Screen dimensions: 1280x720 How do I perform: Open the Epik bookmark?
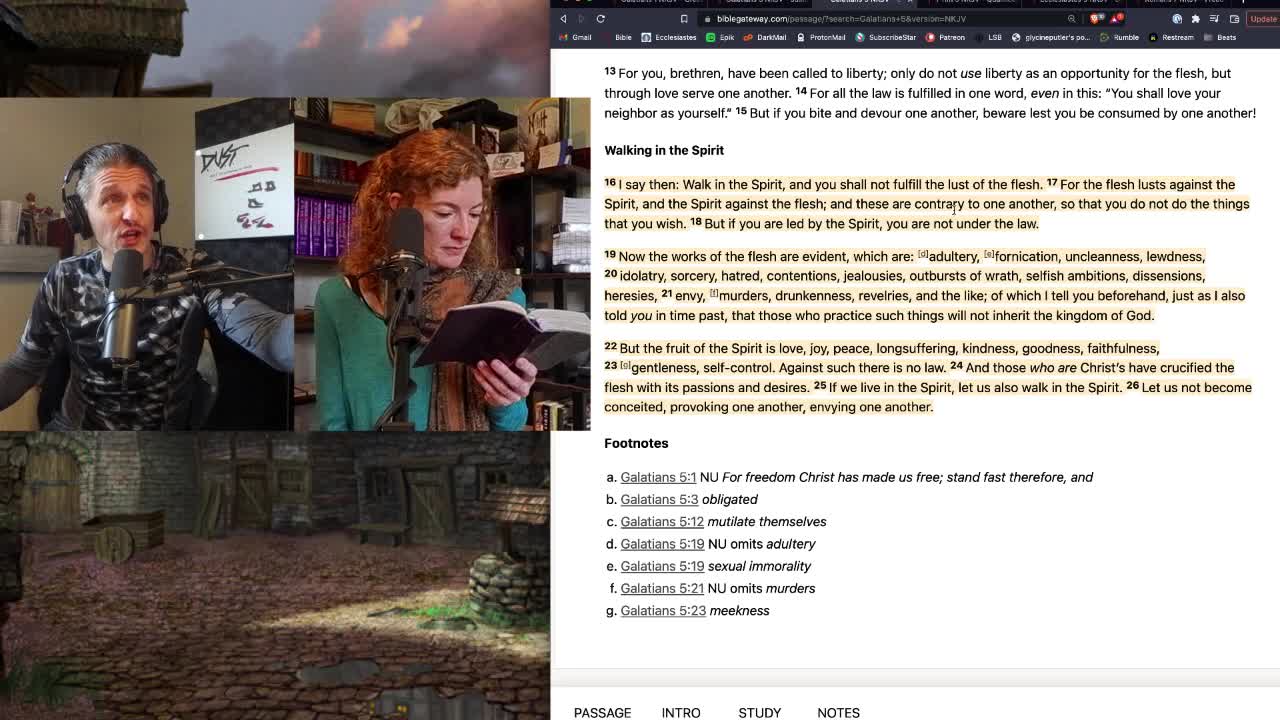[x=720, y=38]
